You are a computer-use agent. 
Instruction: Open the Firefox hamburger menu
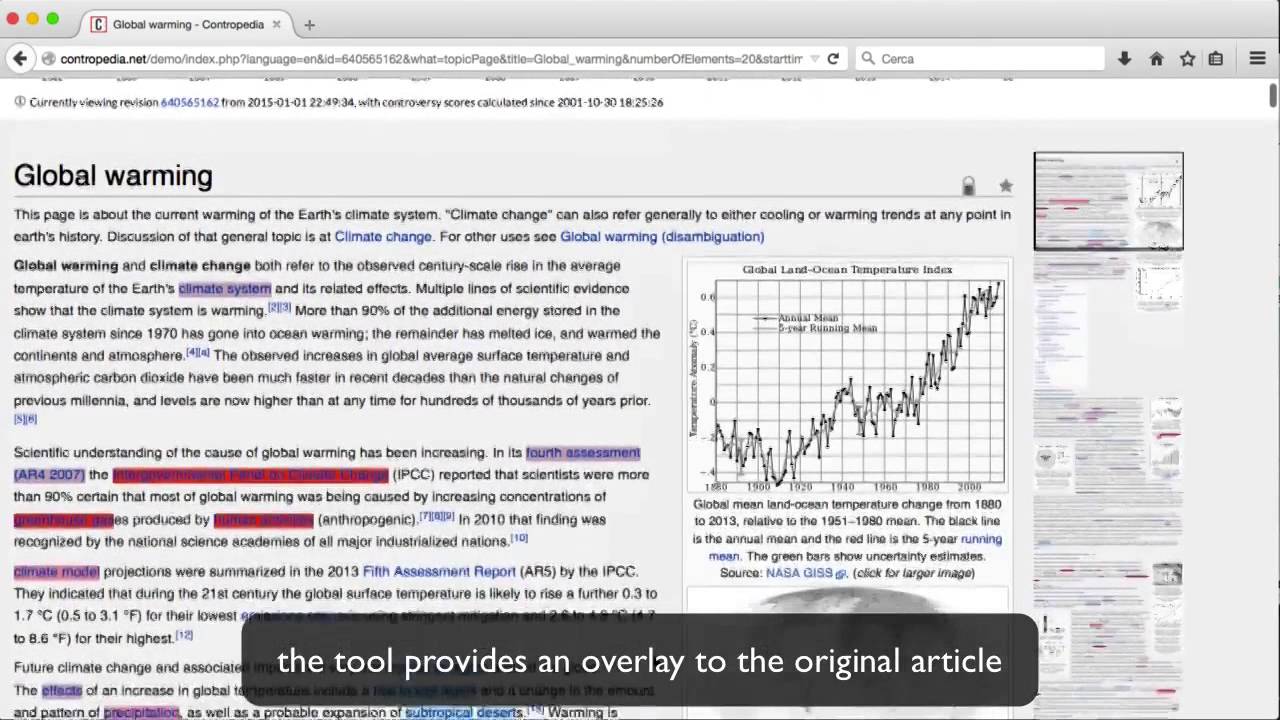pyautogui.click(x=1258, y=59)
